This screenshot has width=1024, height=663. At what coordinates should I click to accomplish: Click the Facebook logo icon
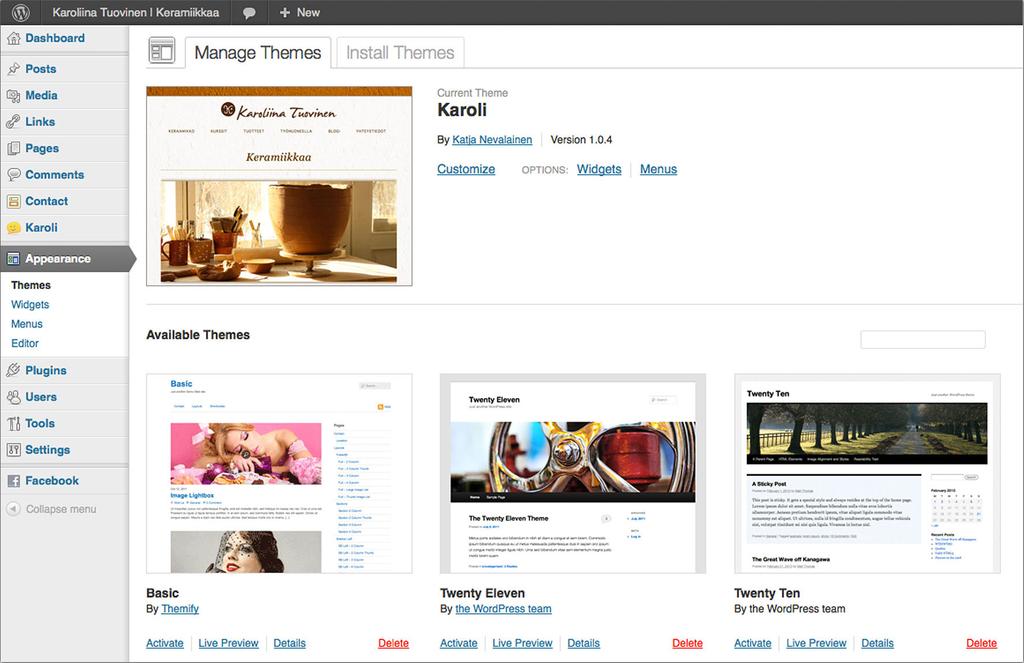point(14,481)
